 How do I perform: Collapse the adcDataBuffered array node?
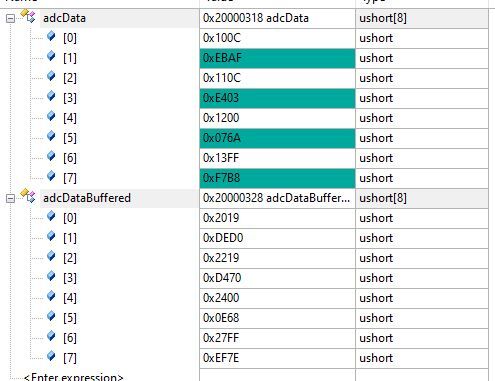tap(10, 198)
